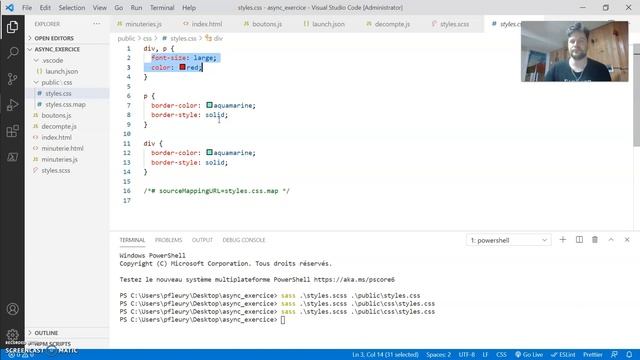
Task: Switch to styles.scss editor tab
Action: tap(450, 24)
